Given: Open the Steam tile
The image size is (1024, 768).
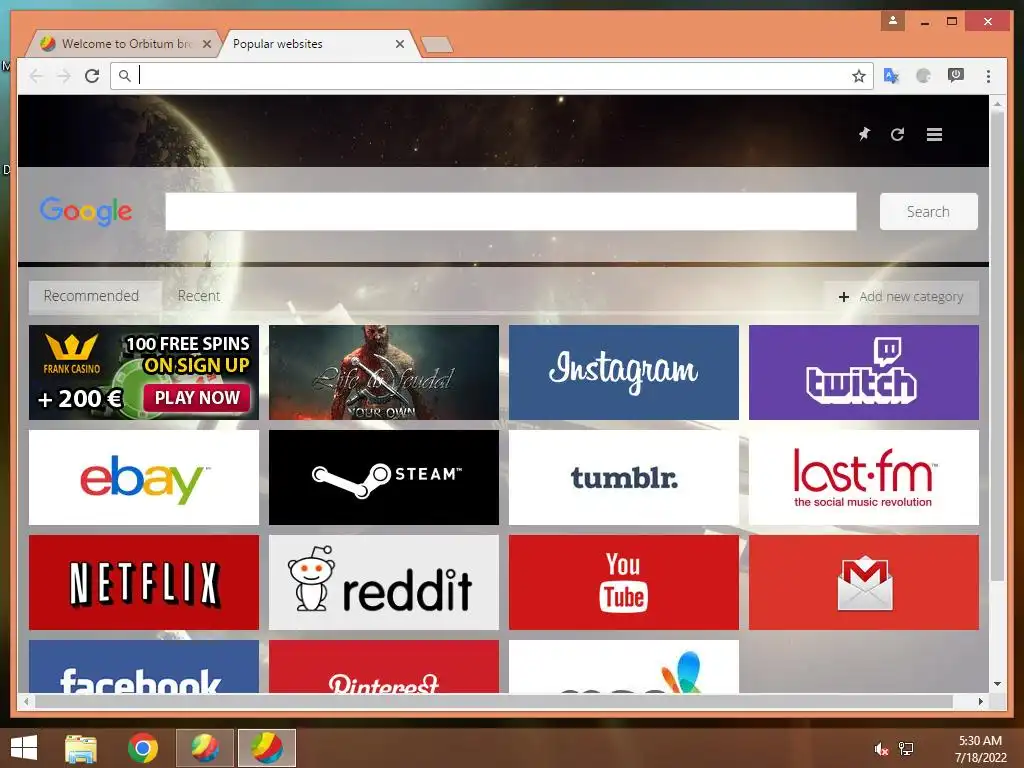Looking at the screenshot, I should click(383, 477).
